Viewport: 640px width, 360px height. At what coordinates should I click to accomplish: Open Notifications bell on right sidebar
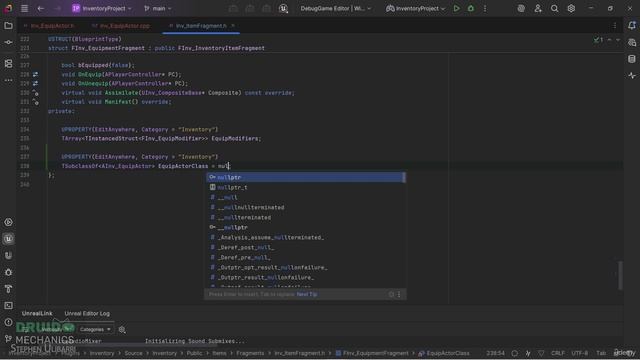click(x=632, y=26)
